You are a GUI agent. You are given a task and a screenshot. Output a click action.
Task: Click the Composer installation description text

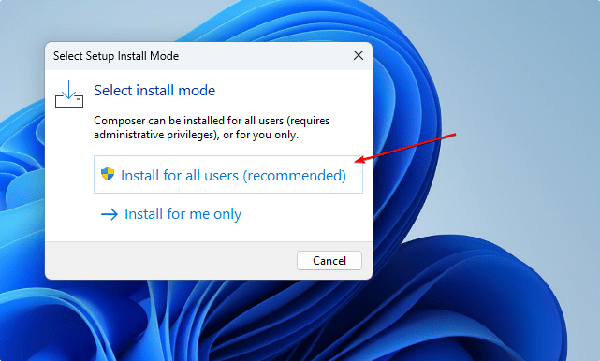pyautogui.click(x=212, y=127)
